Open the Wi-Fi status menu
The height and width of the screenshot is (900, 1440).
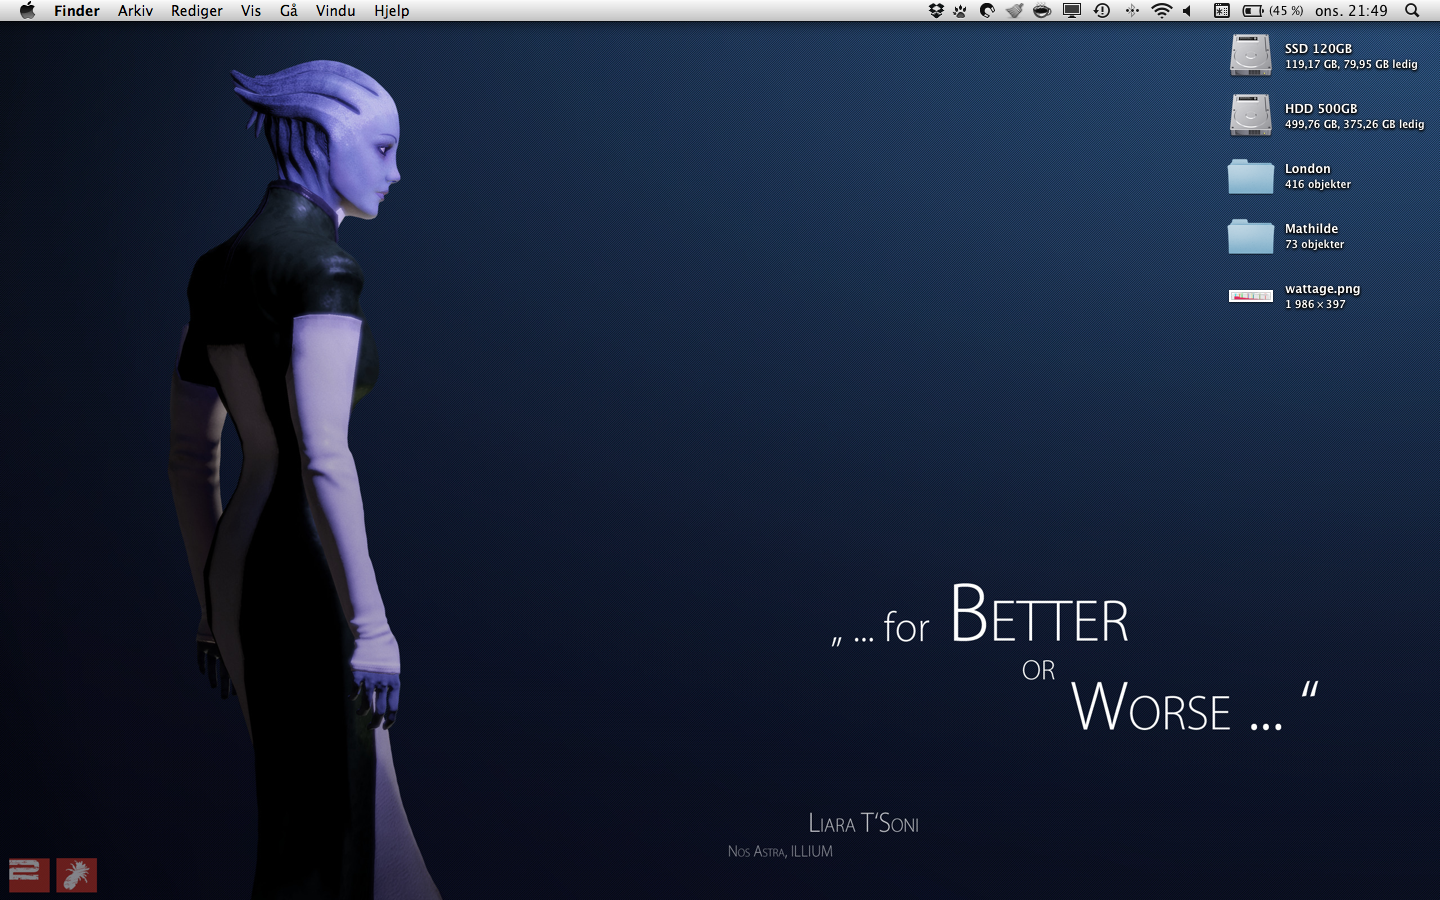click(x=1161, y=10)
